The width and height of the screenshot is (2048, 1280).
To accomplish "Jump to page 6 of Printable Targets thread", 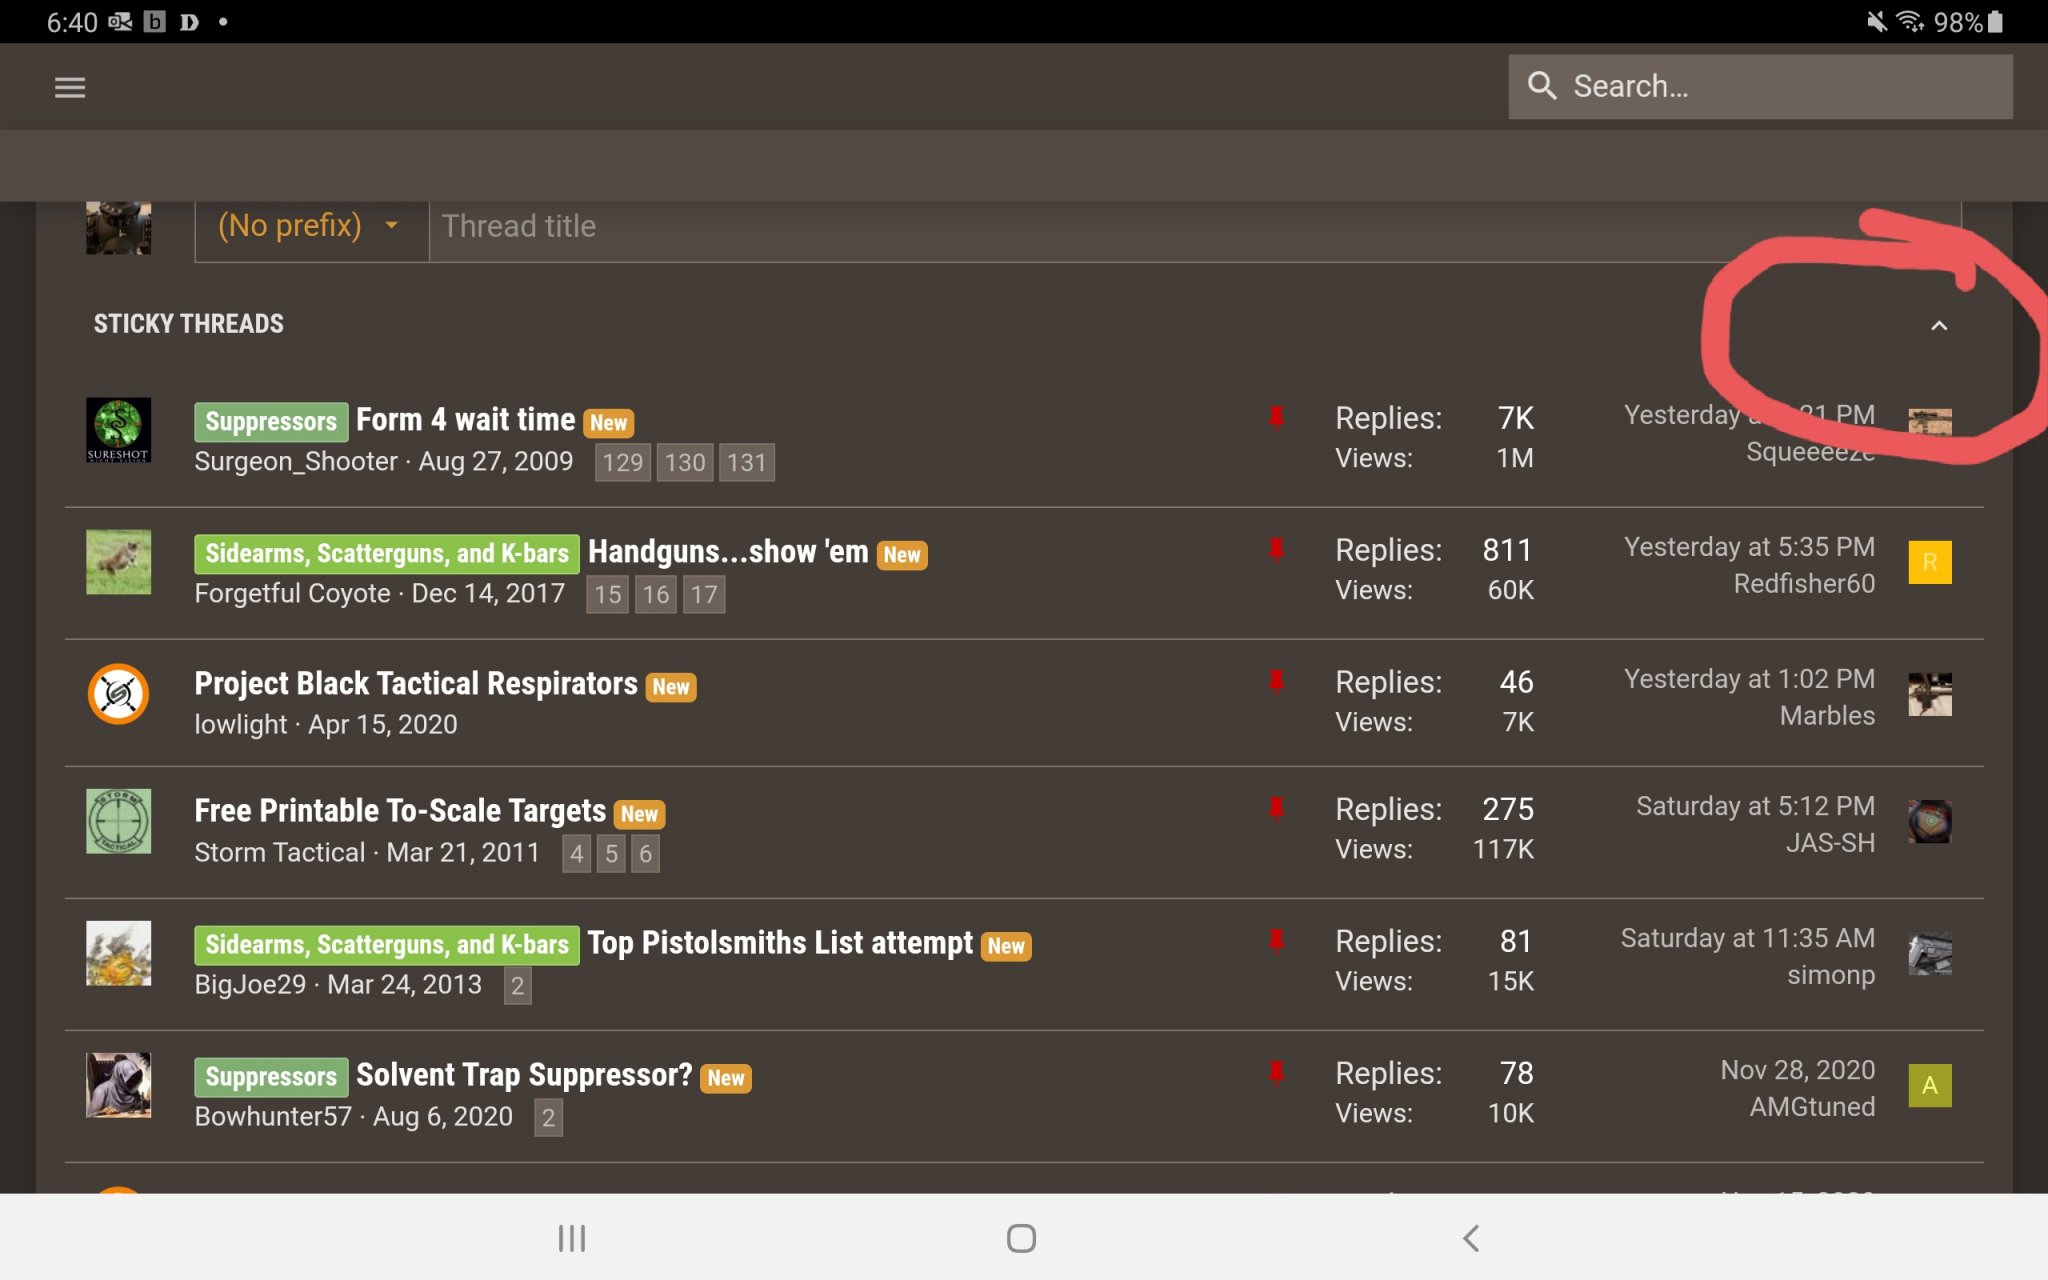I will (x=645, y=854).
